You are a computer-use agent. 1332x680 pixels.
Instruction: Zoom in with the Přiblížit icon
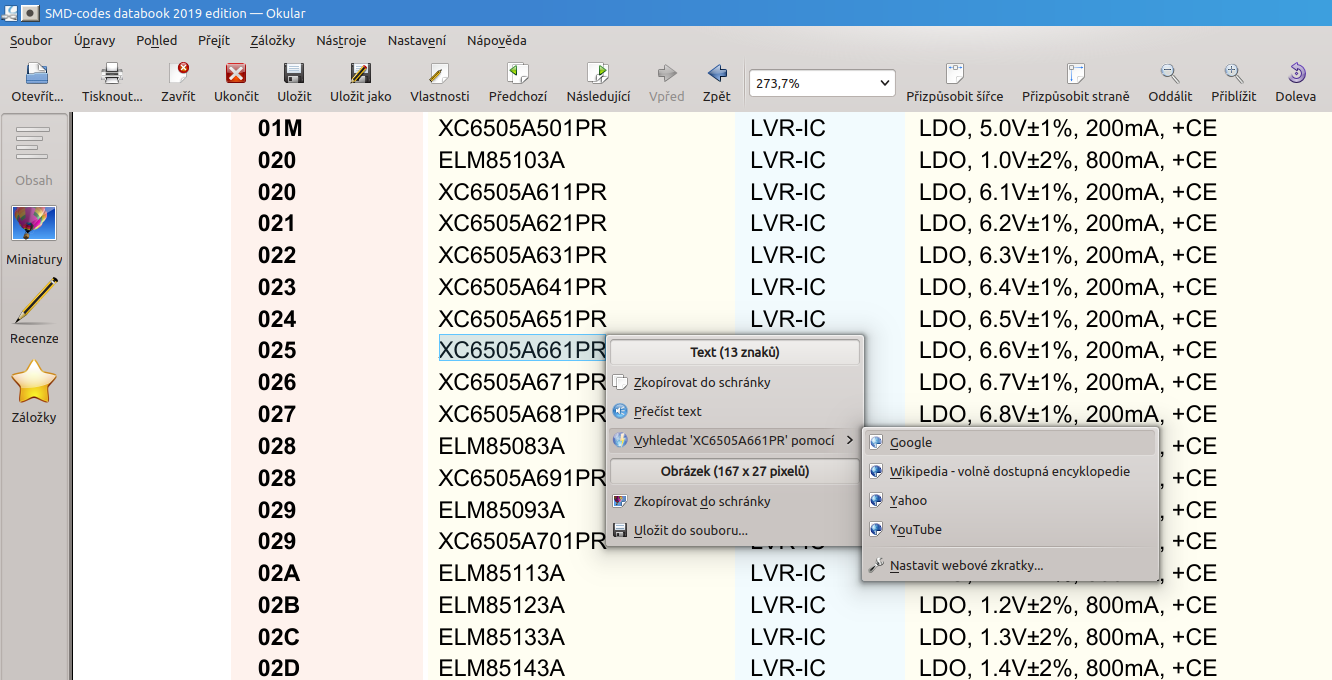[x=1233, y=74]
